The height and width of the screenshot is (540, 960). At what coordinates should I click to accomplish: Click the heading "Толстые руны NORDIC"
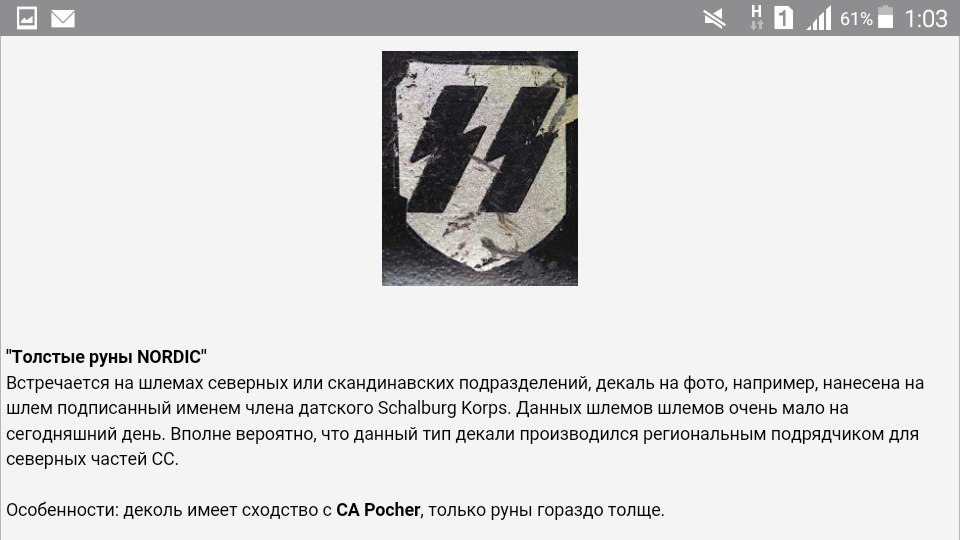click(107, 356)
